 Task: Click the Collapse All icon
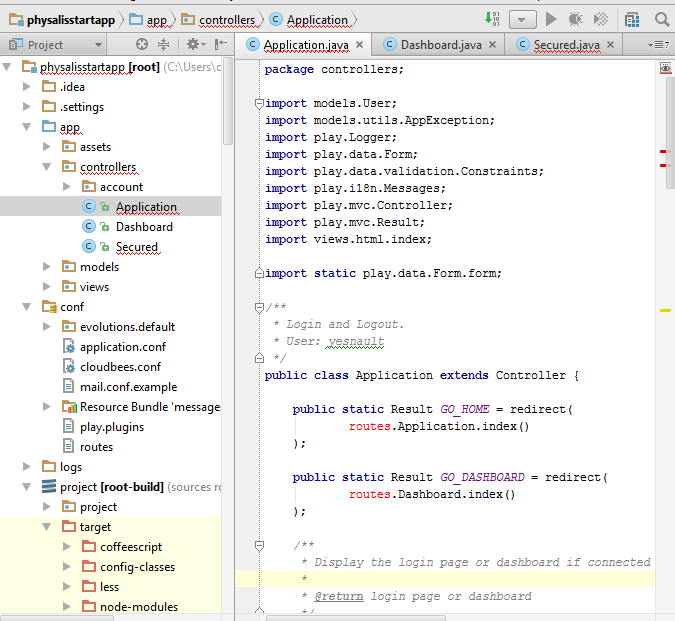pos(164,45)
